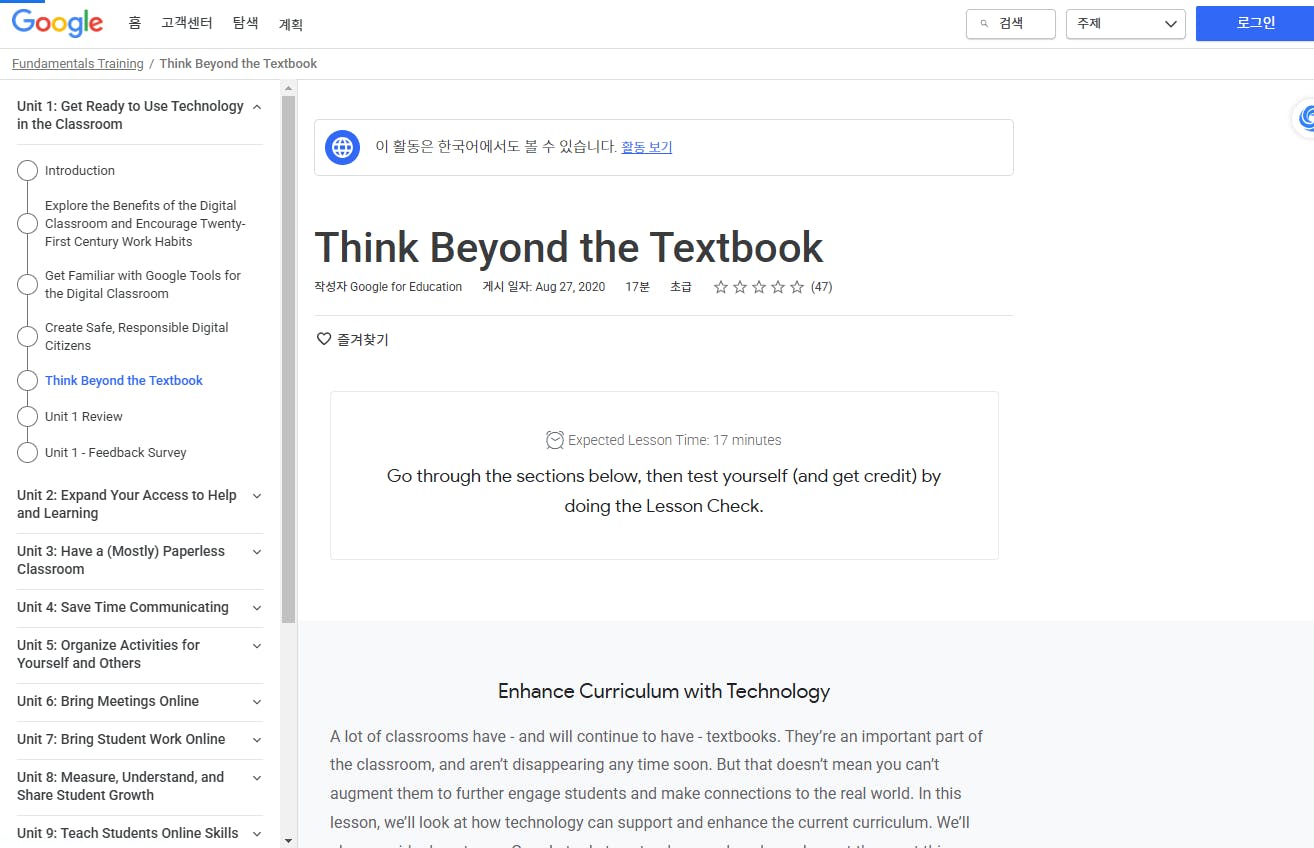Select the Introduction progress circle
Viewport: 1314px width, 848px height.
(28, 171)
